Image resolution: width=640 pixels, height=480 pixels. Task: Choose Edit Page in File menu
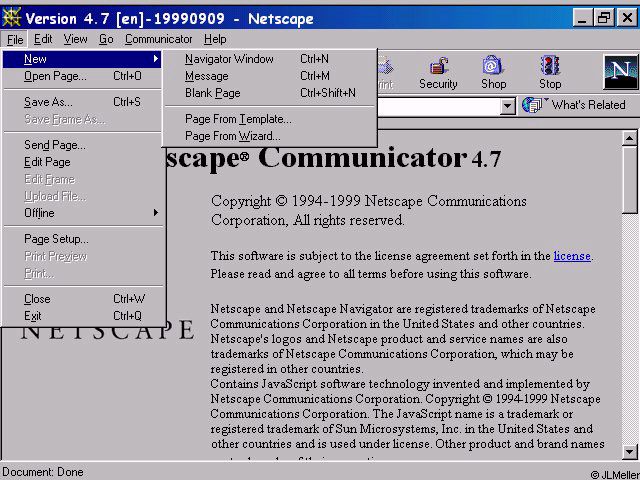pos(82,162)
